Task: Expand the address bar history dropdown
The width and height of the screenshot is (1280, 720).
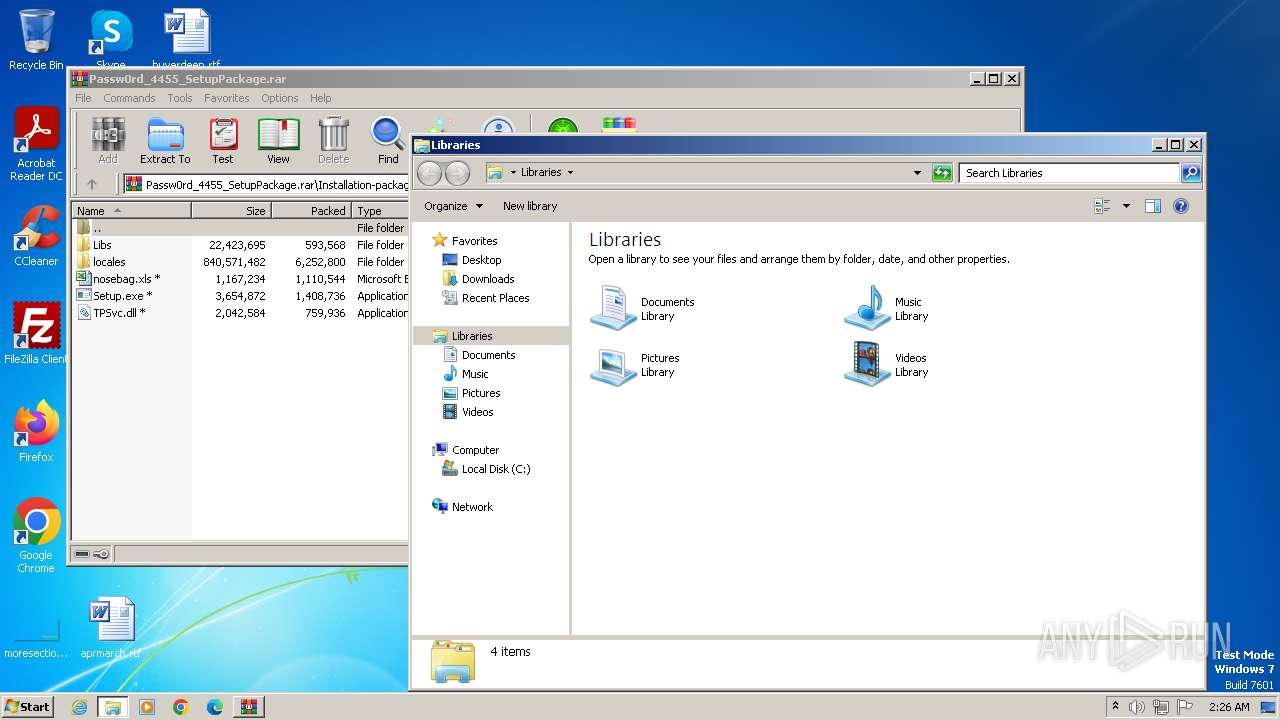Action: 917,173
